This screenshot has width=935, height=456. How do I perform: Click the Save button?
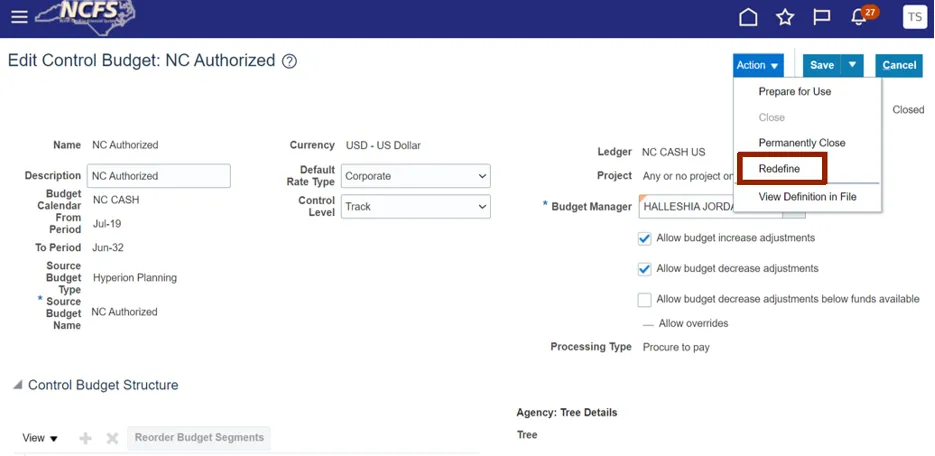pyautogui.click(x=822, y=65)
